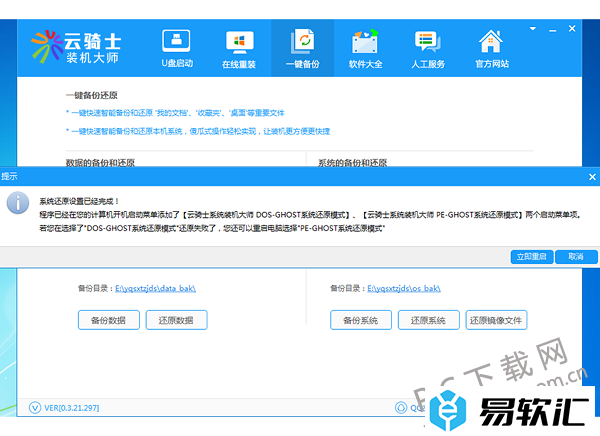
Task: Open the title bar dropdown menu arrow
Action: click(533, 29)
